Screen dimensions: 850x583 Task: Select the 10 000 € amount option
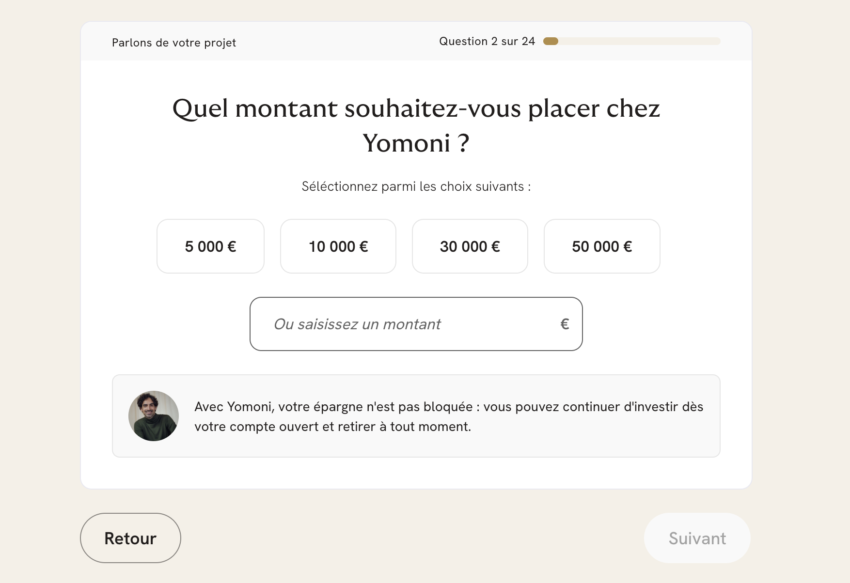pyautogui.click(x=338, y=246)
